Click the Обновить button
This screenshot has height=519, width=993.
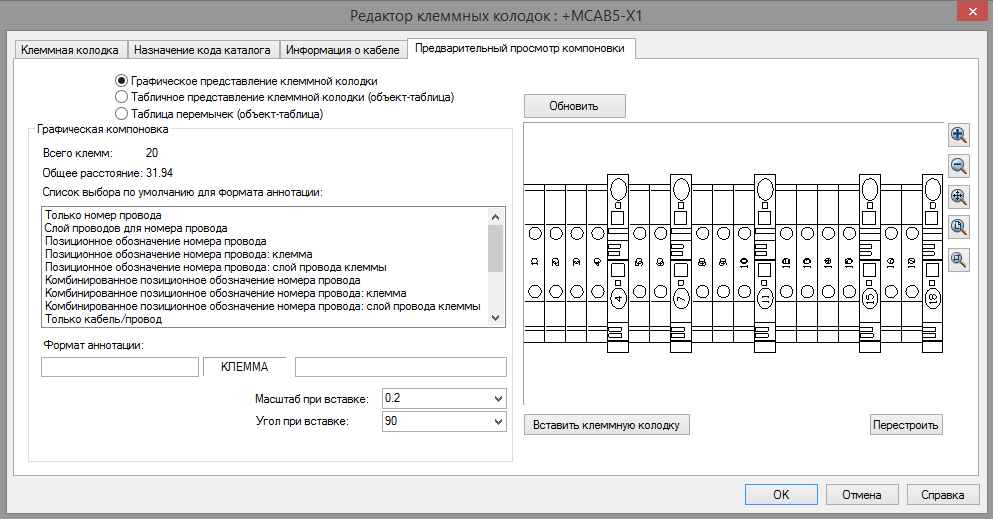(574, 106)
